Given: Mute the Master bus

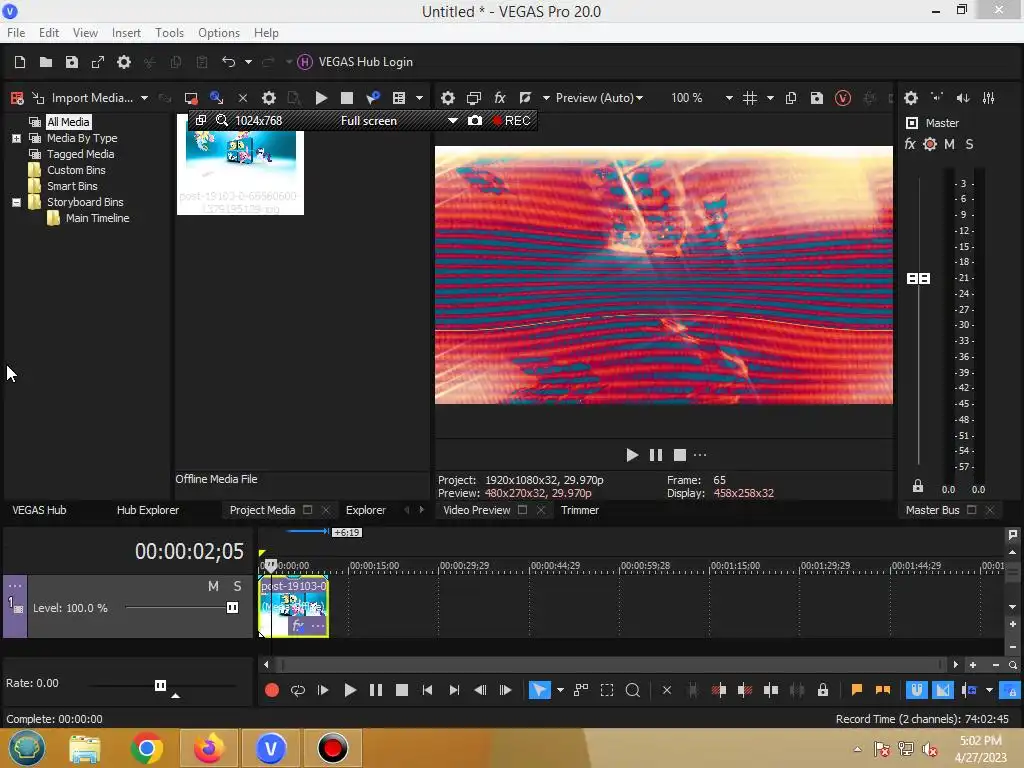Looking at the screenshot, I should [949, 144].
